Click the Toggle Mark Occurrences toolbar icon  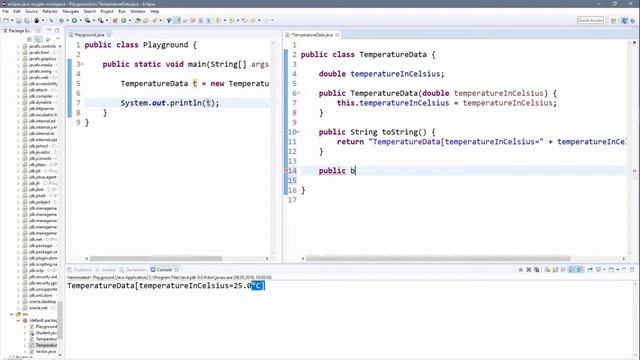[177, 20]
